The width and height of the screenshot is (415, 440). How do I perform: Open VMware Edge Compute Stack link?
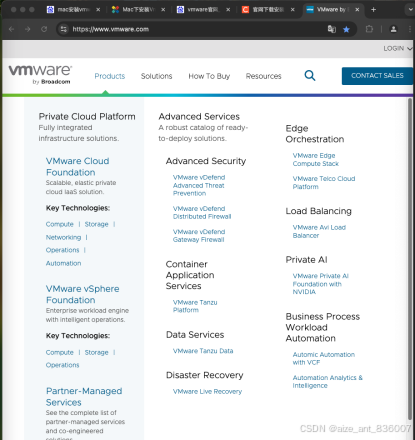315,159
